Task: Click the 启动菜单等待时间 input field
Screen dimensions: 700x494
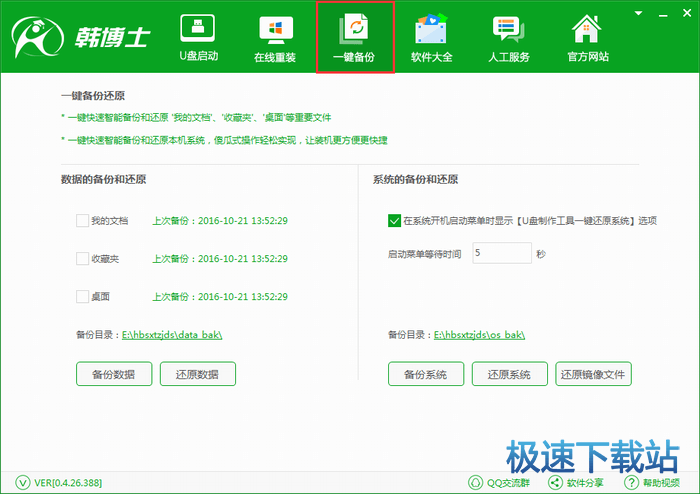Action: 501,254
